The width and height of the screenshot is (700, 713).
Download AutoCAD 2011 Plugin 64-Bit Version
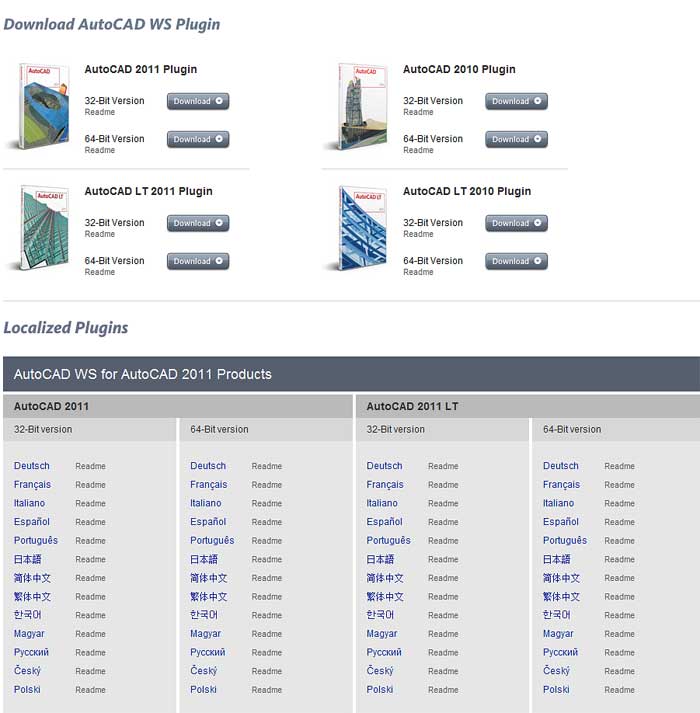198,139
